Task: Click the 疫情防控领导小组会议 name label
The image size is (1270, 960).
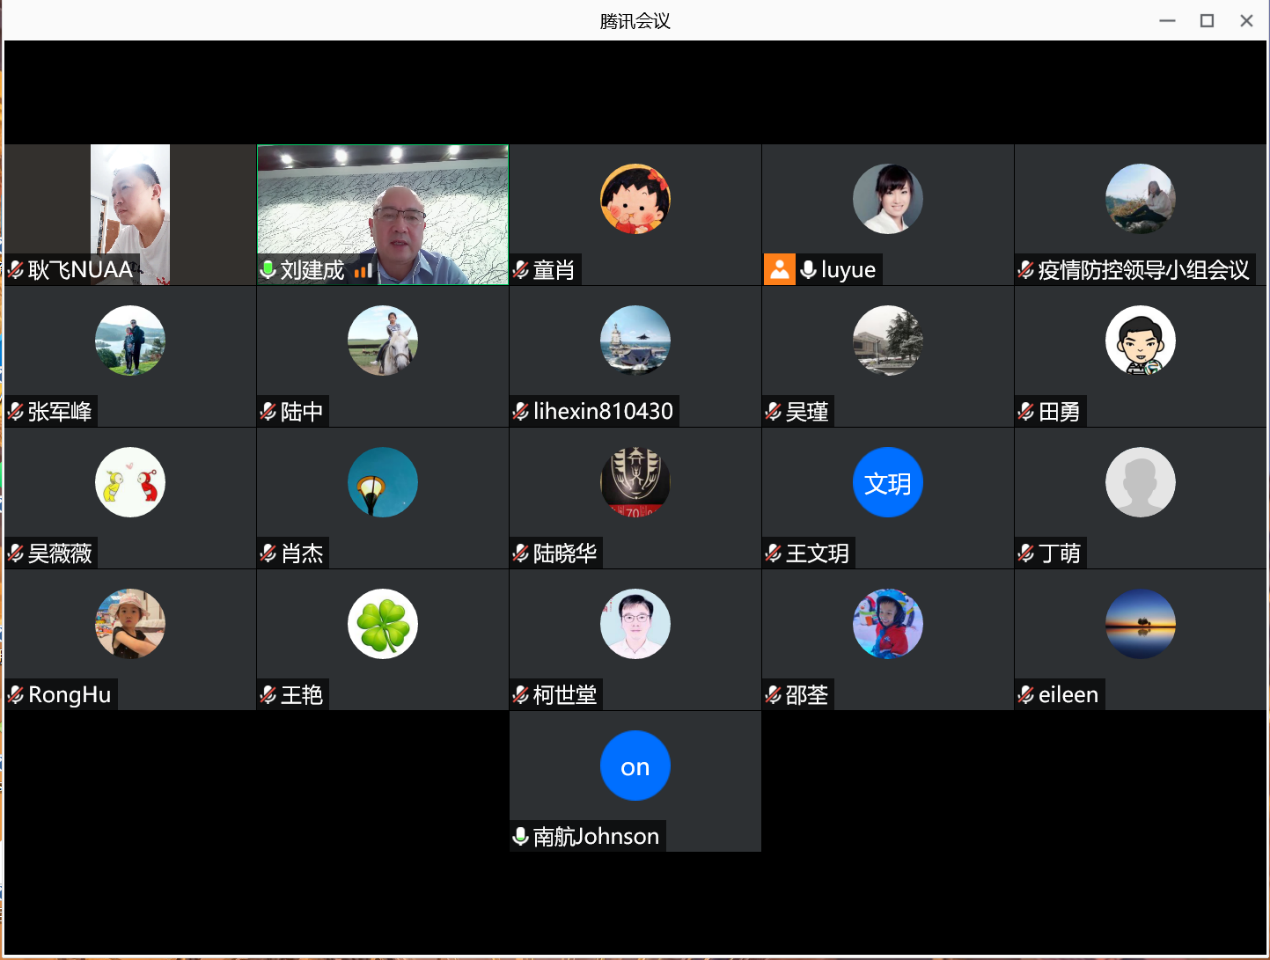Action: (x=1143, y=270)
